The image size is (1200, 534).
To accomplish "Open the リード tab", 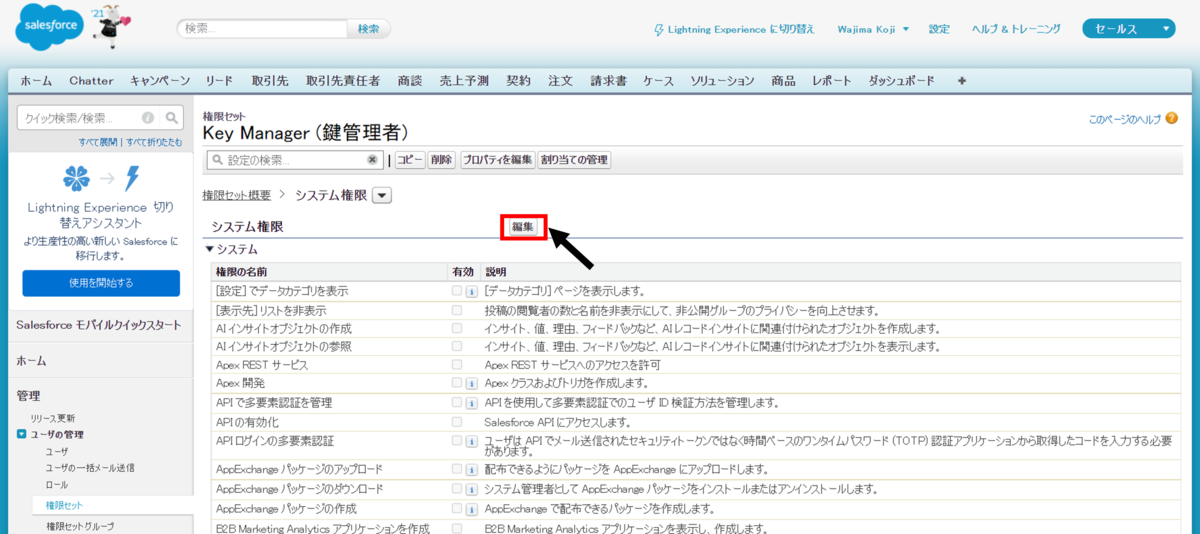I will pos(221,80).
